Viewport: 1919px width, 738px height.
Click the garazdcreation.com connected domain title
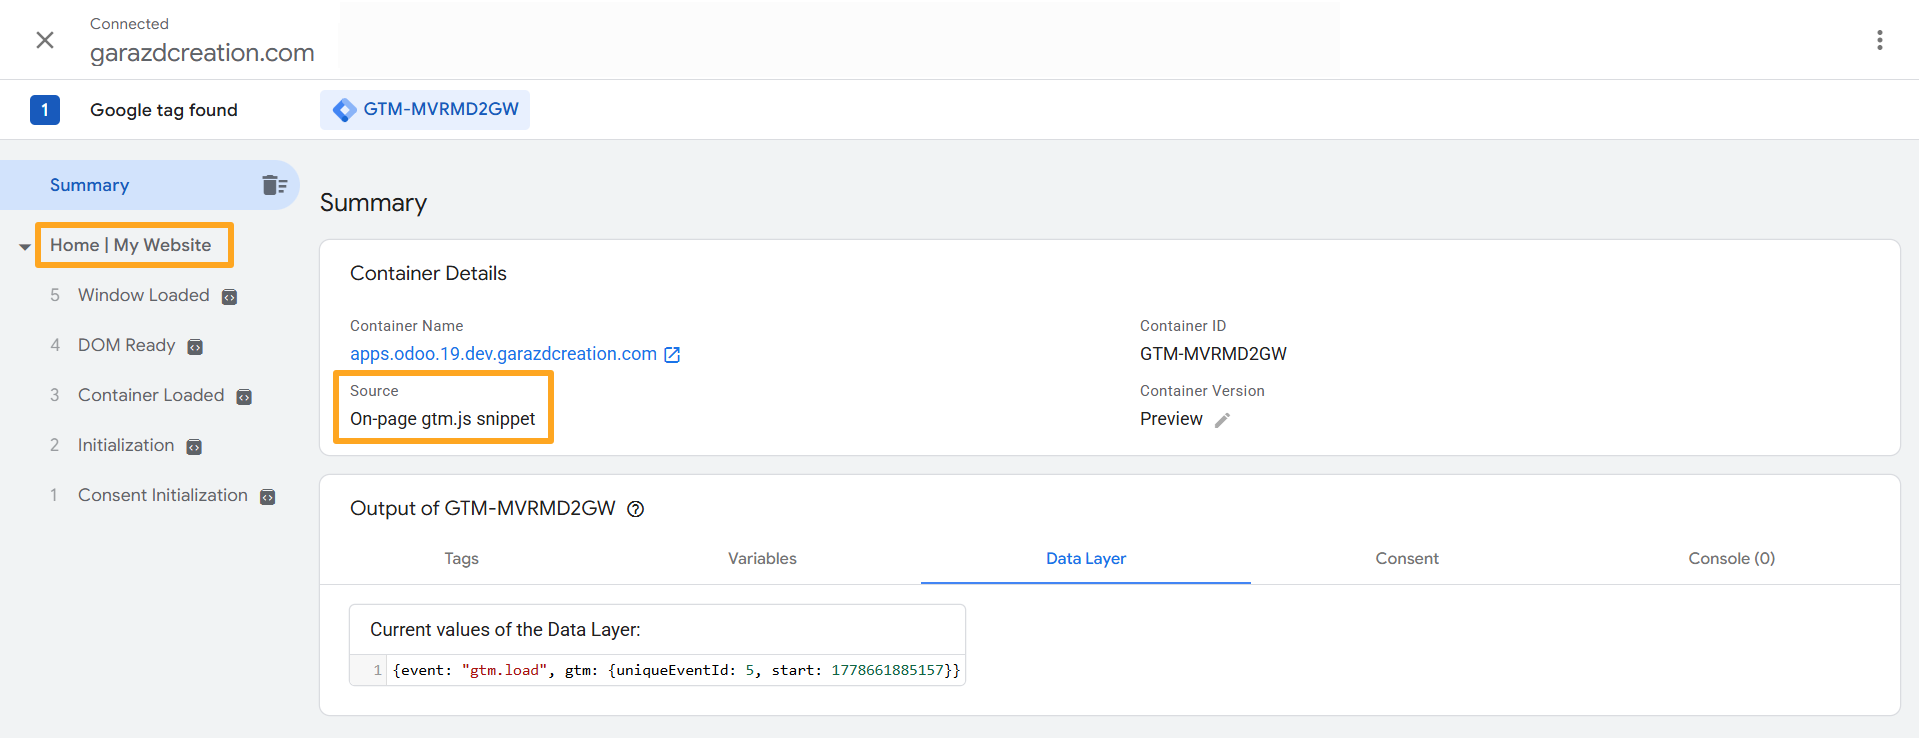pos(202,53)
